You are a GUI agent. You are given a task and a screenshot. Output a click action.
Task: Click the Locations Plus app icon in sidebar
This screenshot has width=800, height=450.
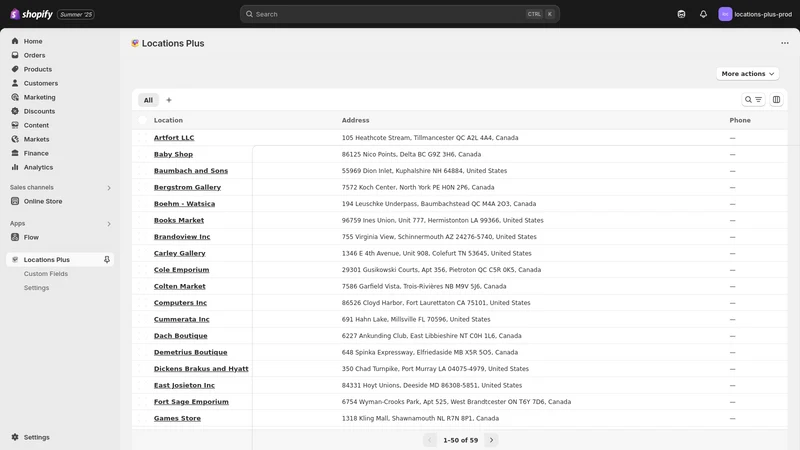(15, 260)
